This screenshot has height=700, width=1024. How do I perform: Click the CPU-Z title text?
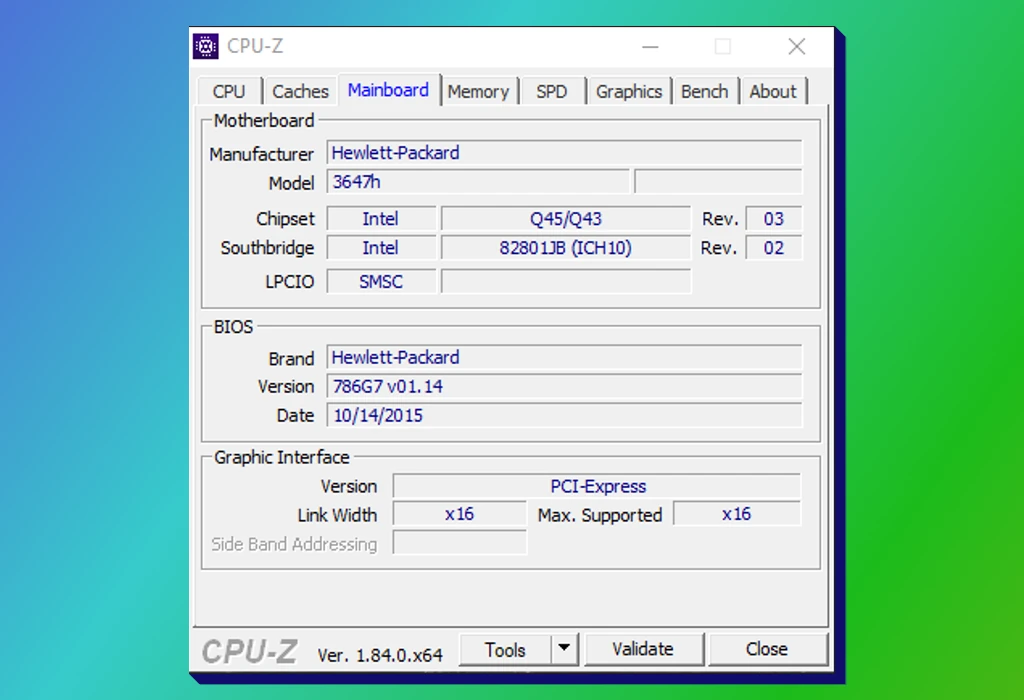point(255,46)
